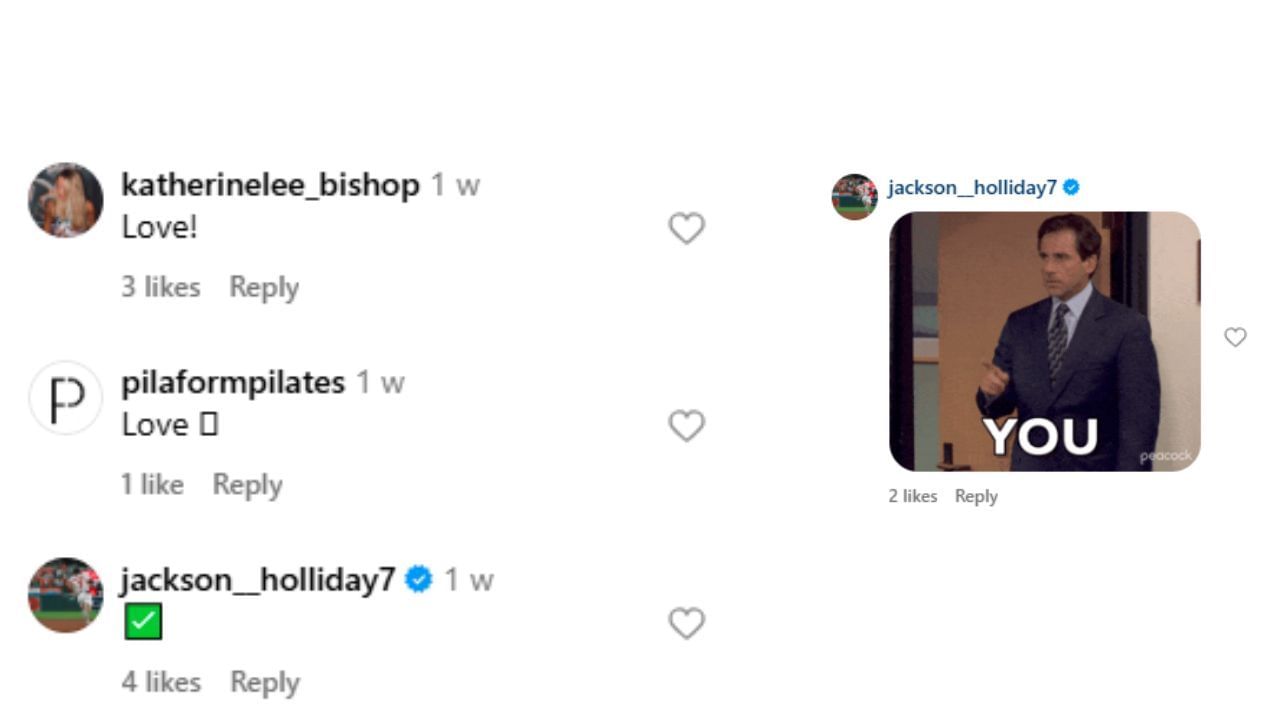
Task: Like jackson__holliday7's green checkmark comment
Action: tap(686, 623)
